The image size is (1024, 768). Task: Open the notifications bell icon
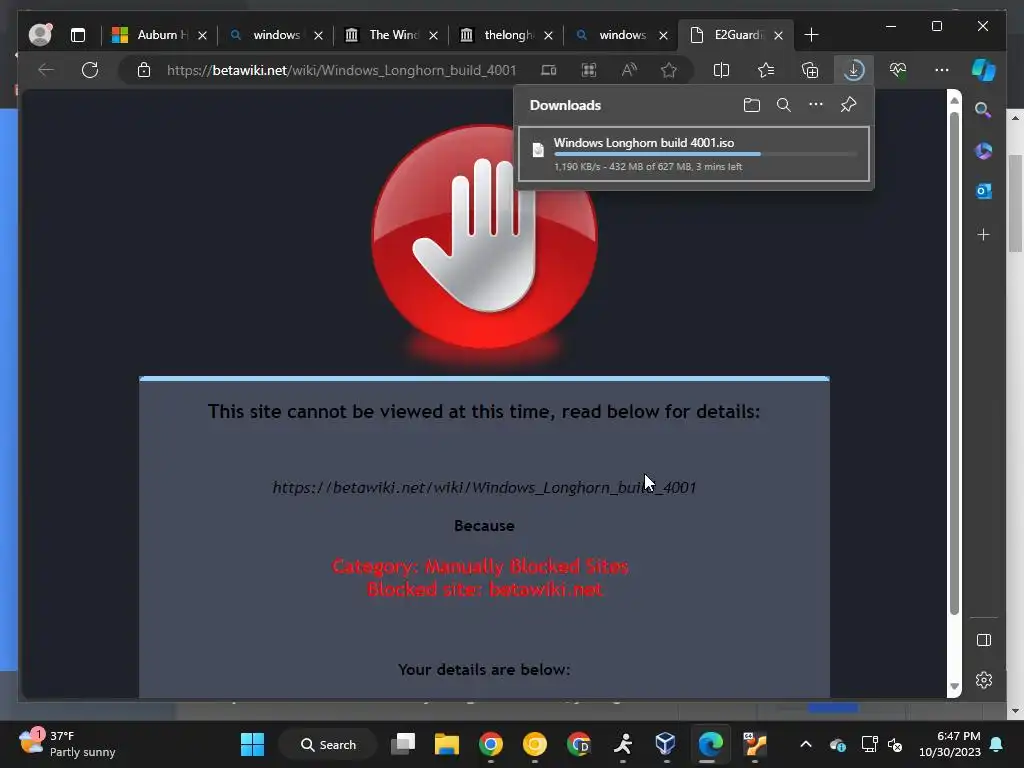997,744
